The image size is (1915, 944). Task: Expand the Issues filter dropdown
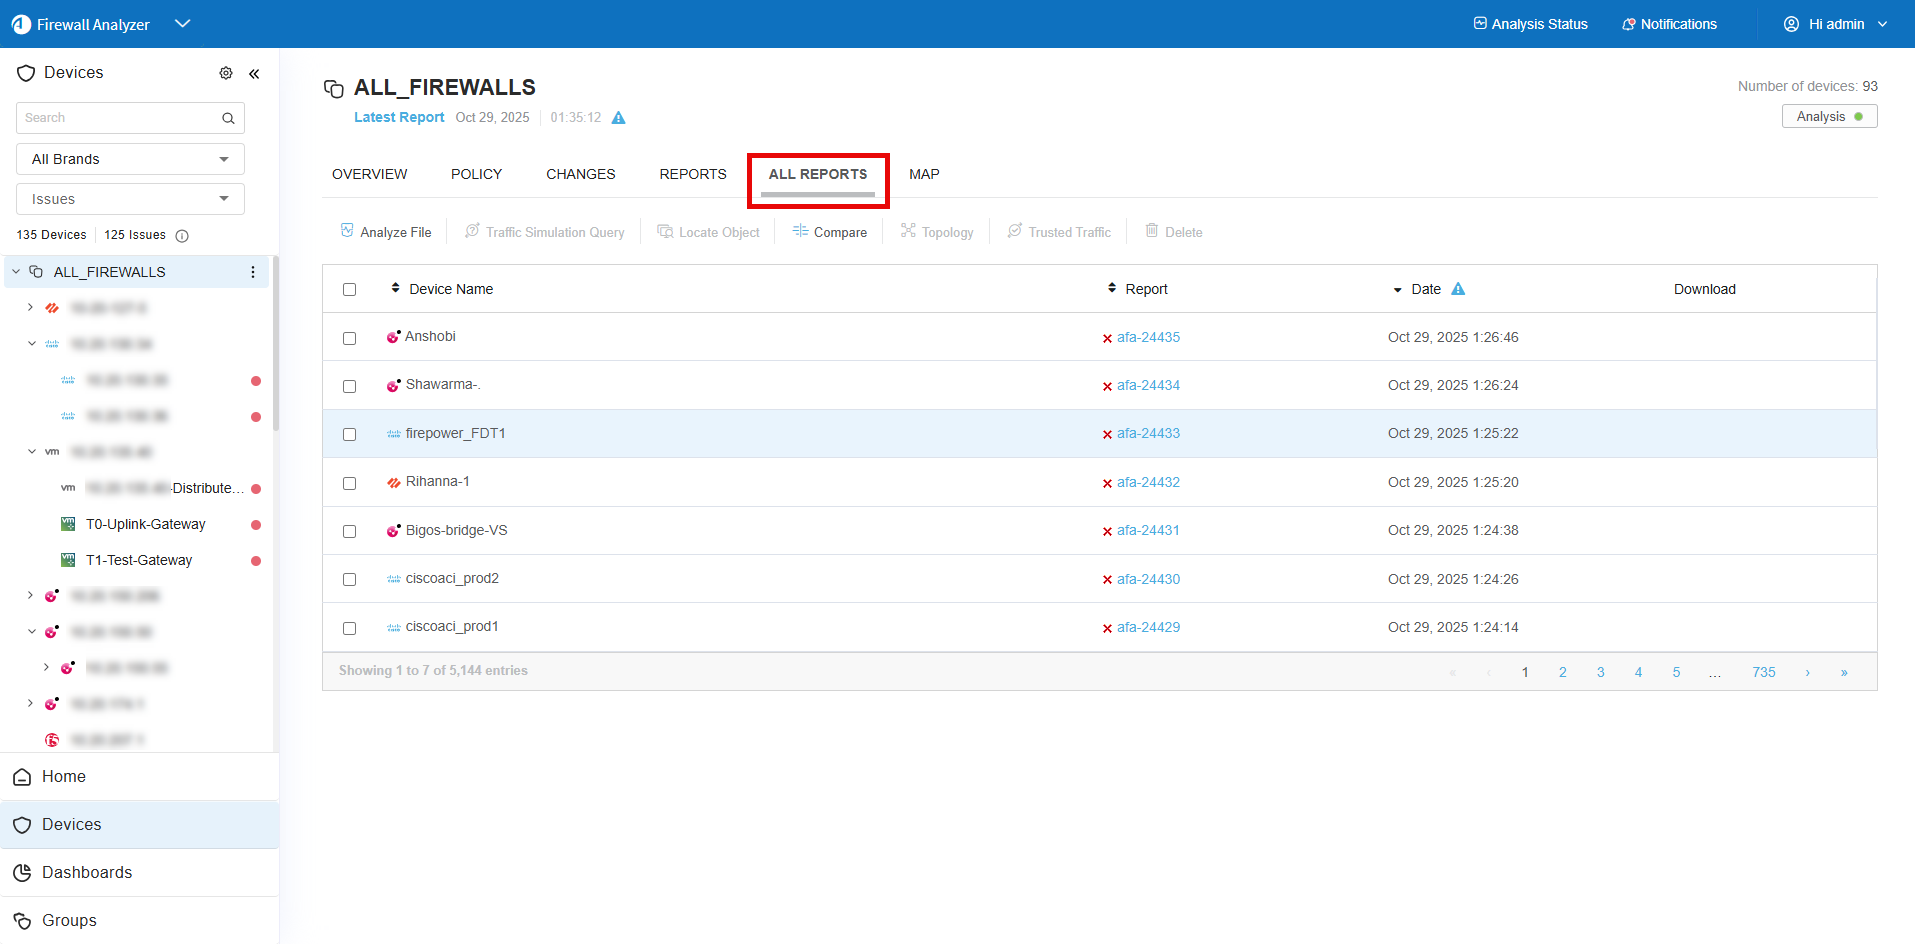[x=130, y=199]
